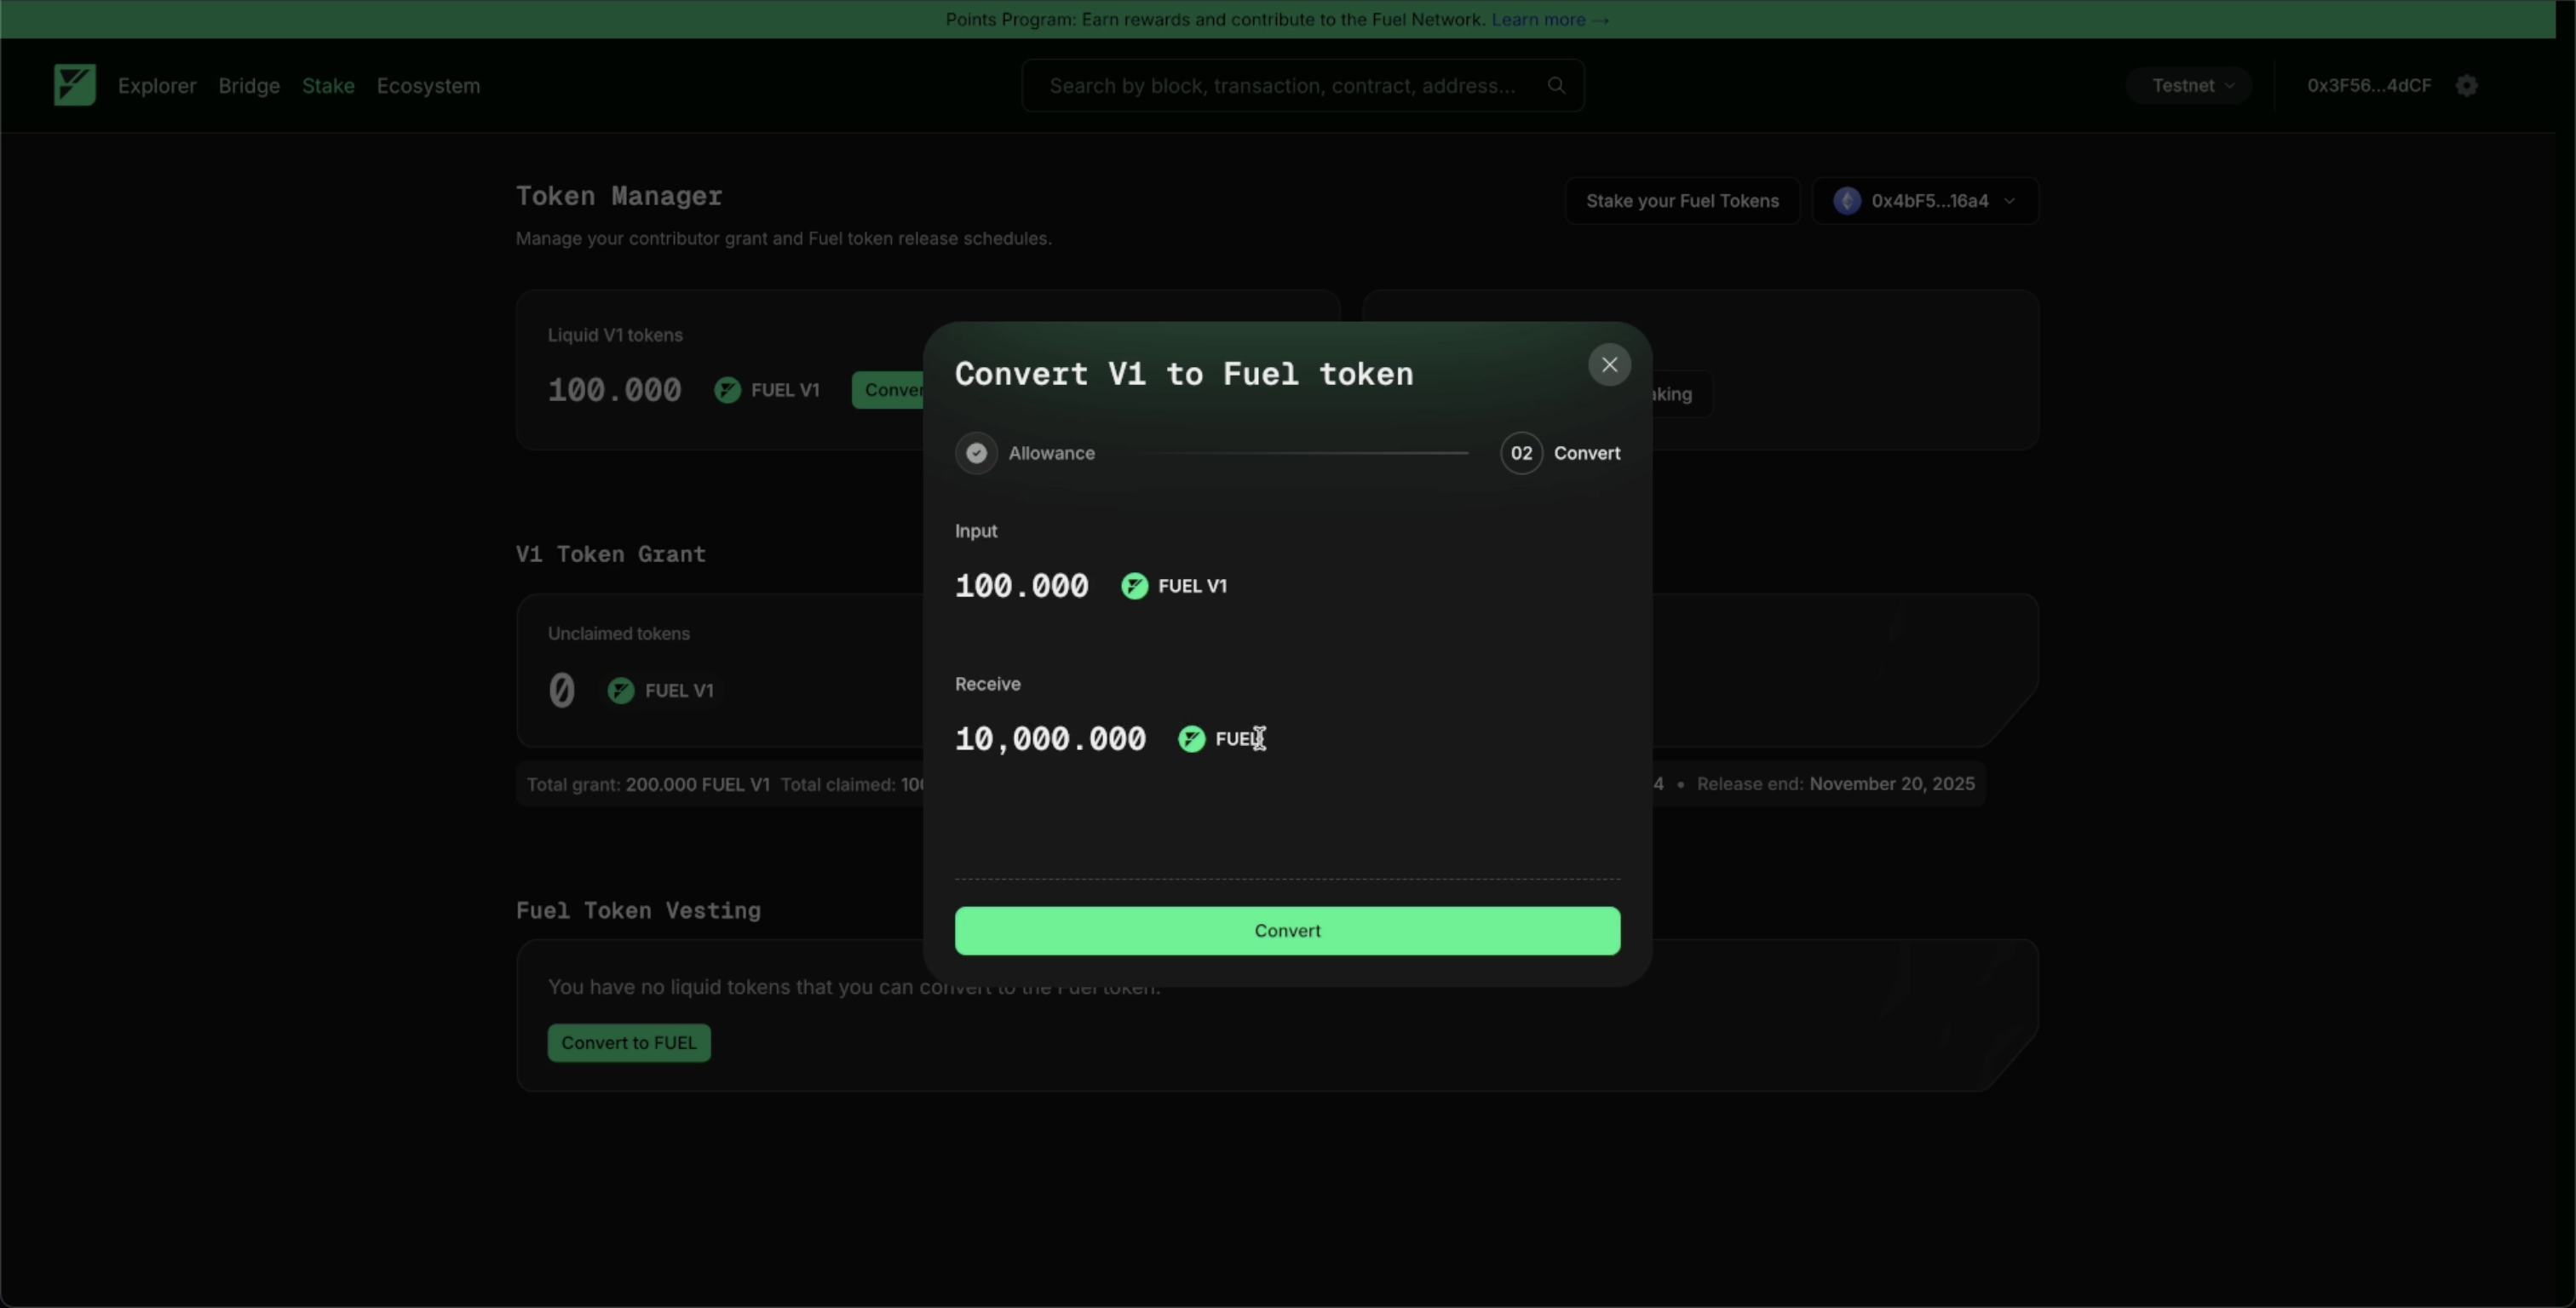
Task: Click the 02 Convert step circle
Action: (1521, 453)
